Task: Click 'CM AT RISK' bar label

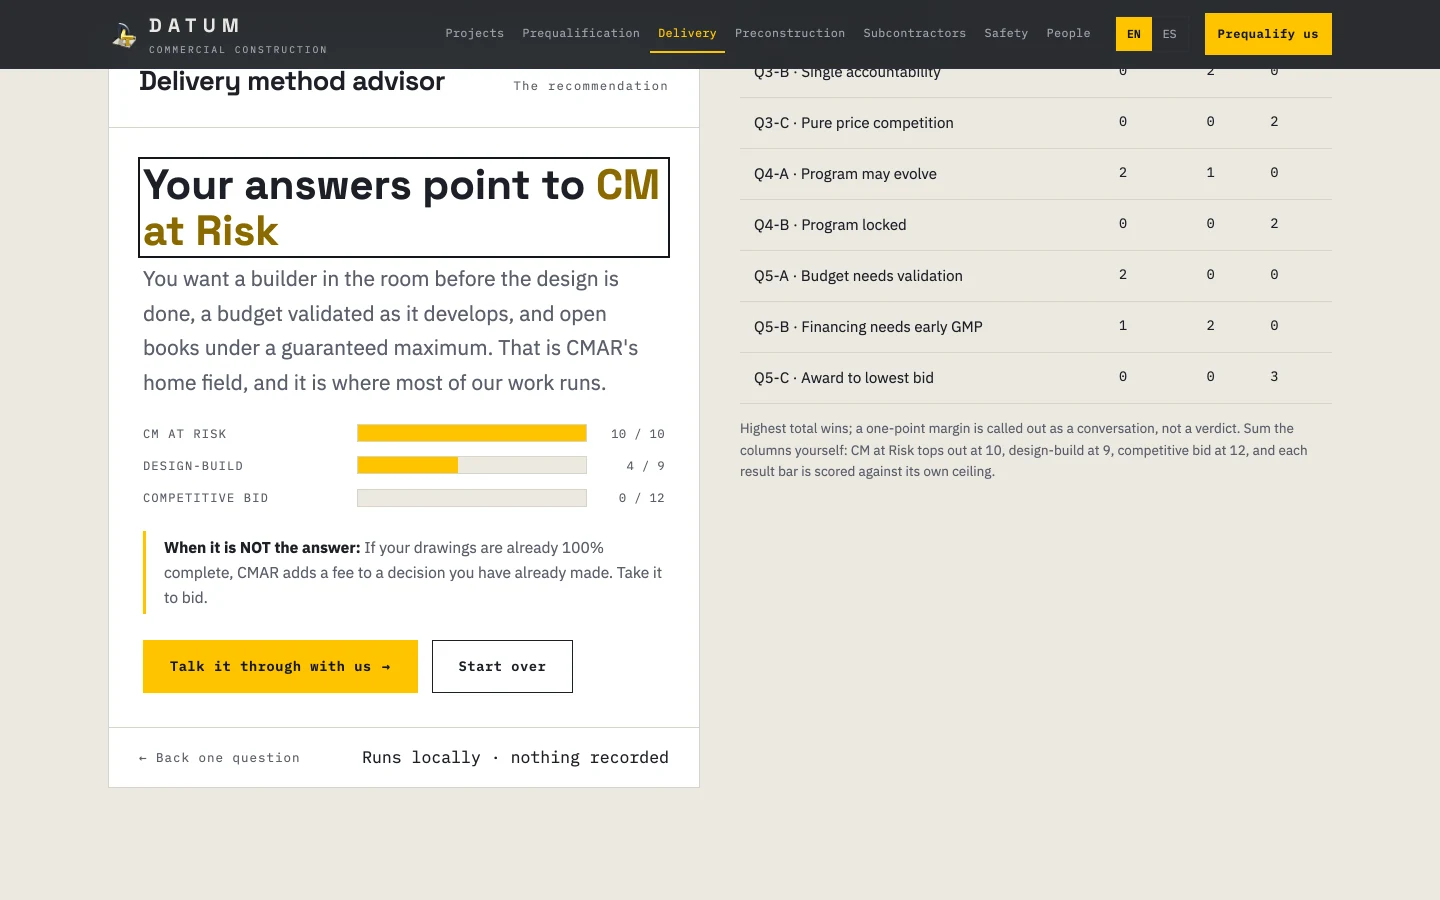Action: click(x=185, y=434)
